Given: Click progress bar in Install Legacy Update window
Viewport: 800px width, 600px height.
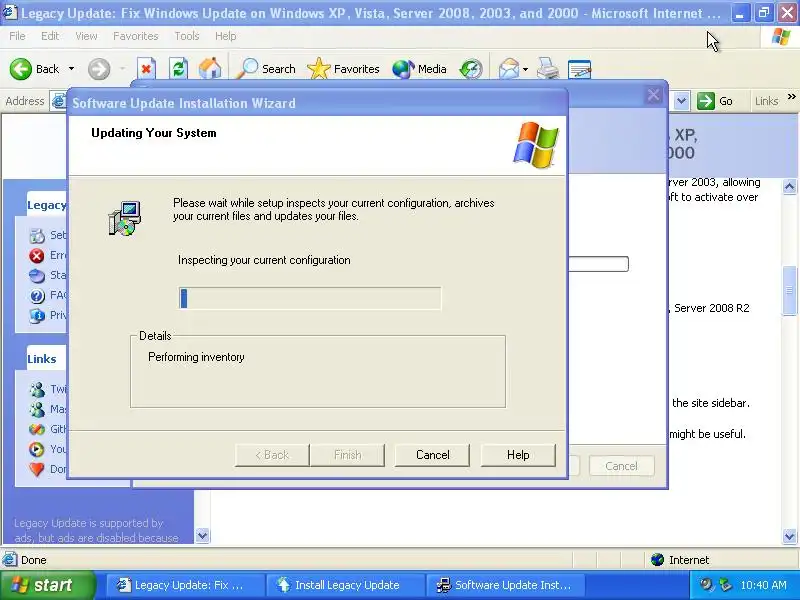Looking at the screenshot, I should tap(598, 264).
